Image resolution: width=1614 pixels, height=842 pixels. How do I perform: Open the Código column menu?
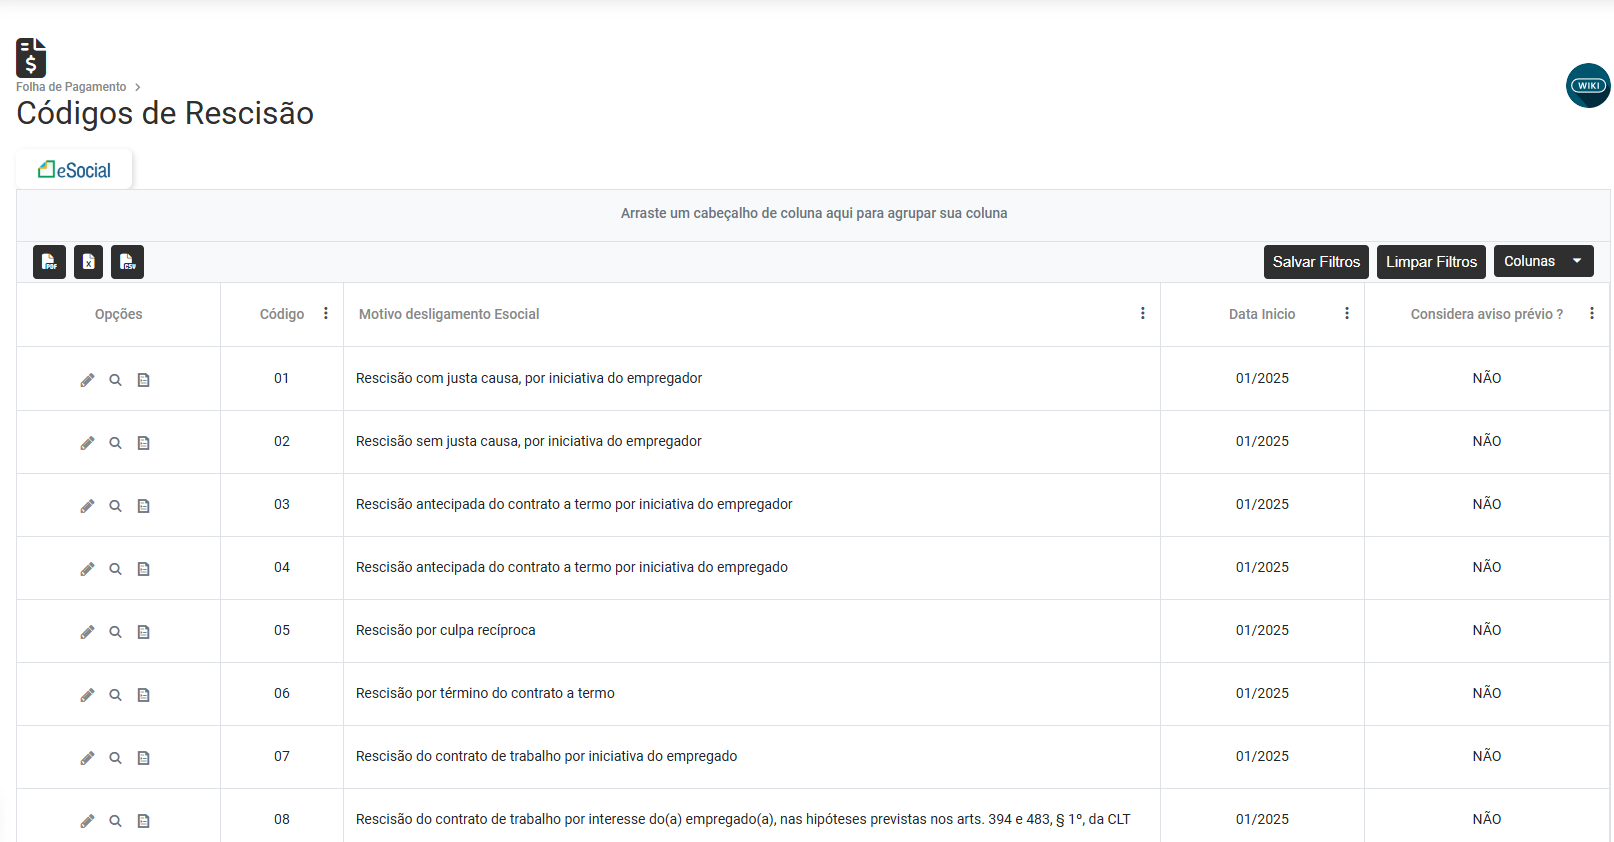point(326,314)
